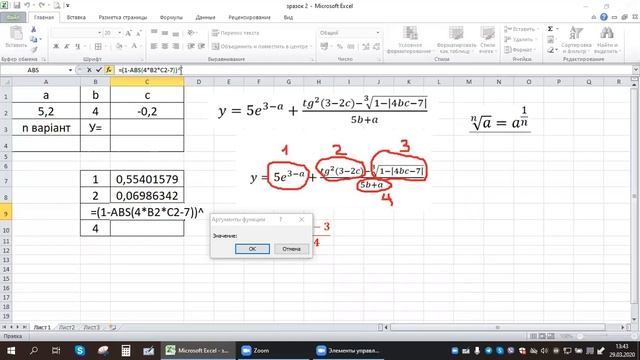Open Excel help via blue question mark
Screen dimensions: 640x360
(x=604, y=17)
